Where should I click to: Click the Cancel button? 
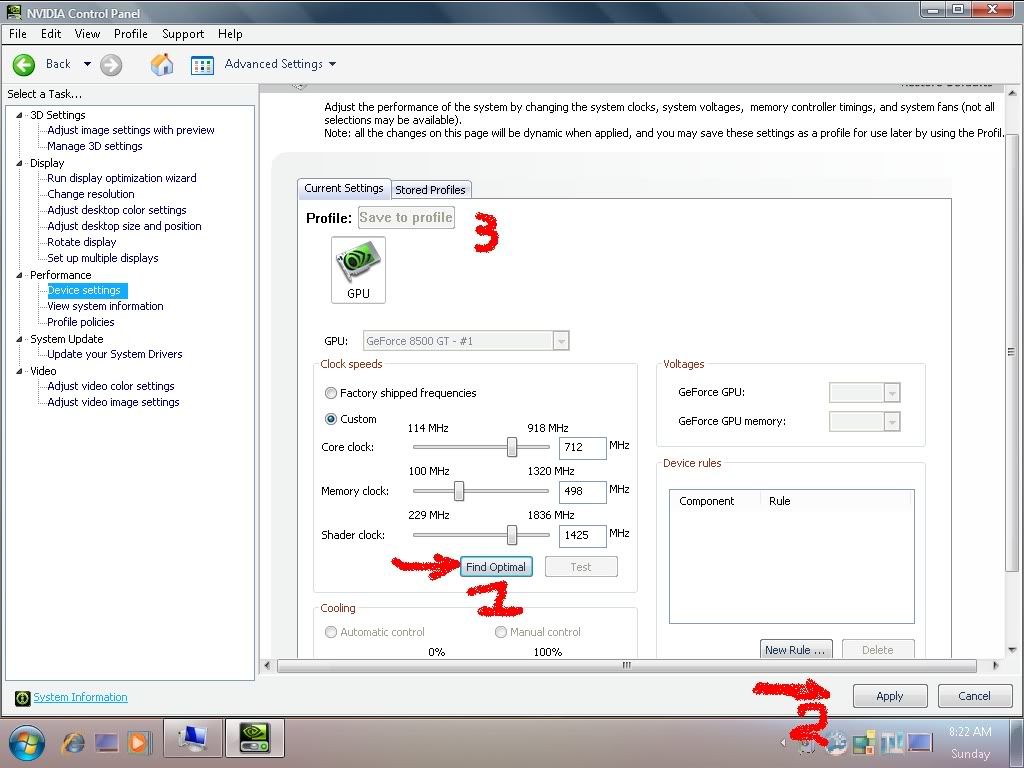click(x=974, y=696)
